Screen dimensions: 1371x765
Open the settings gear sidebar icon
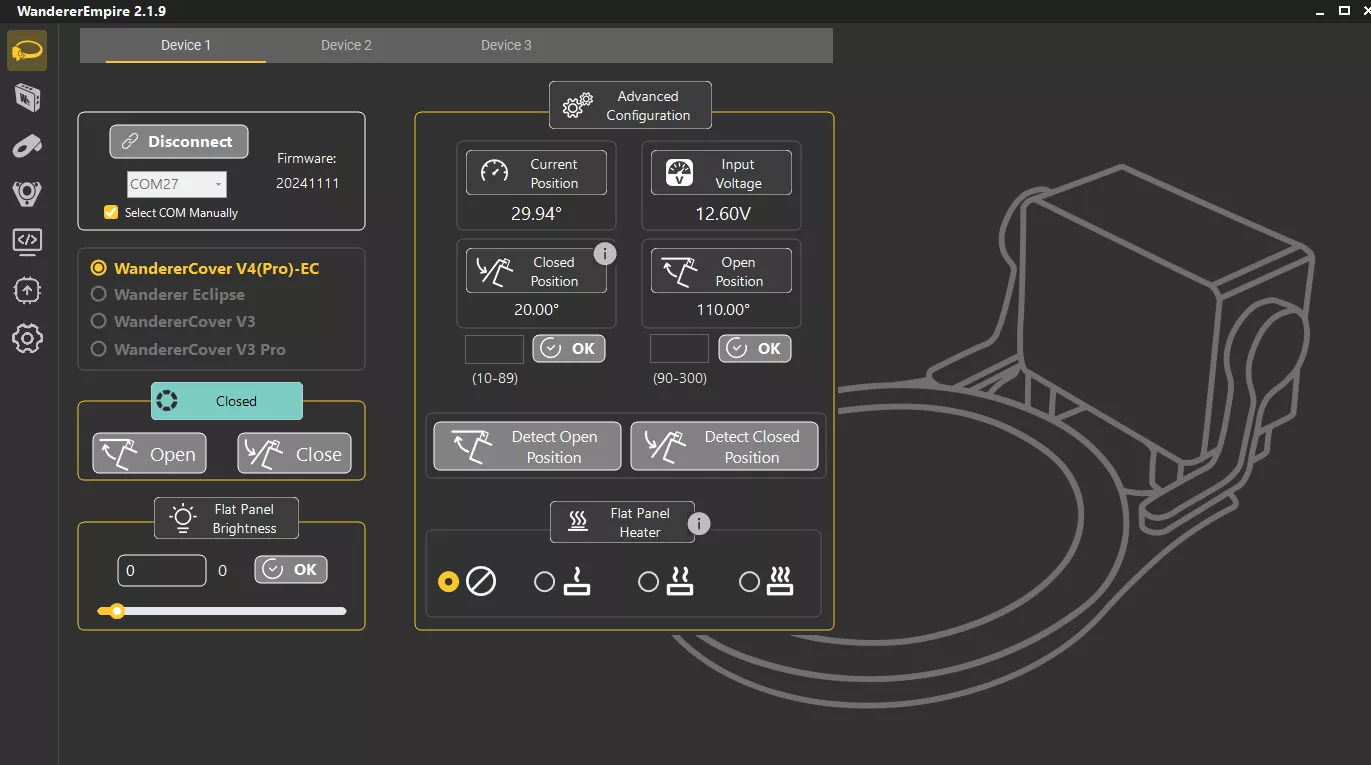point(27,338)
